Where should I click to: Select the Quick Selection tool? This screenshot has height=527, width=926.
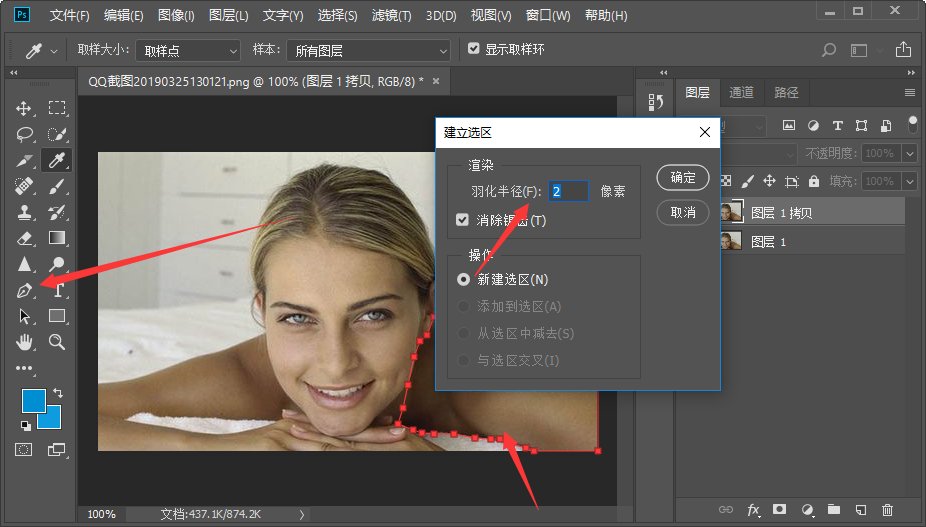tap(57, 134)
